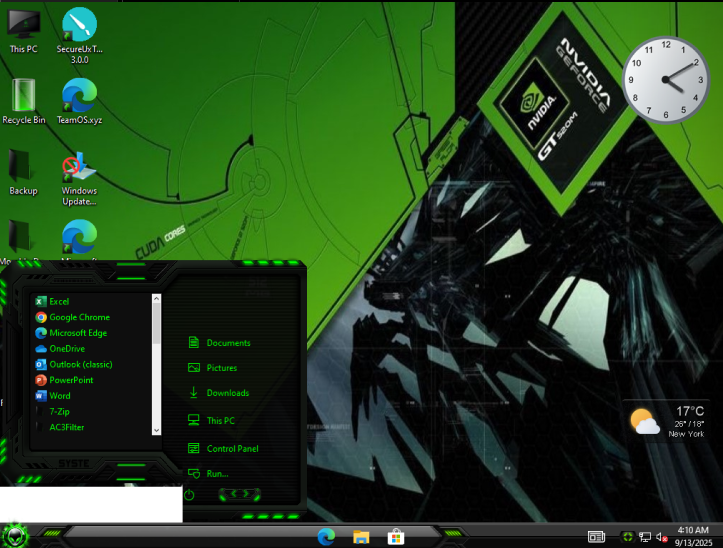Click the right arrow at start menu bottom
Viewport: 723px width, 548px height.
tap(246, 494)
